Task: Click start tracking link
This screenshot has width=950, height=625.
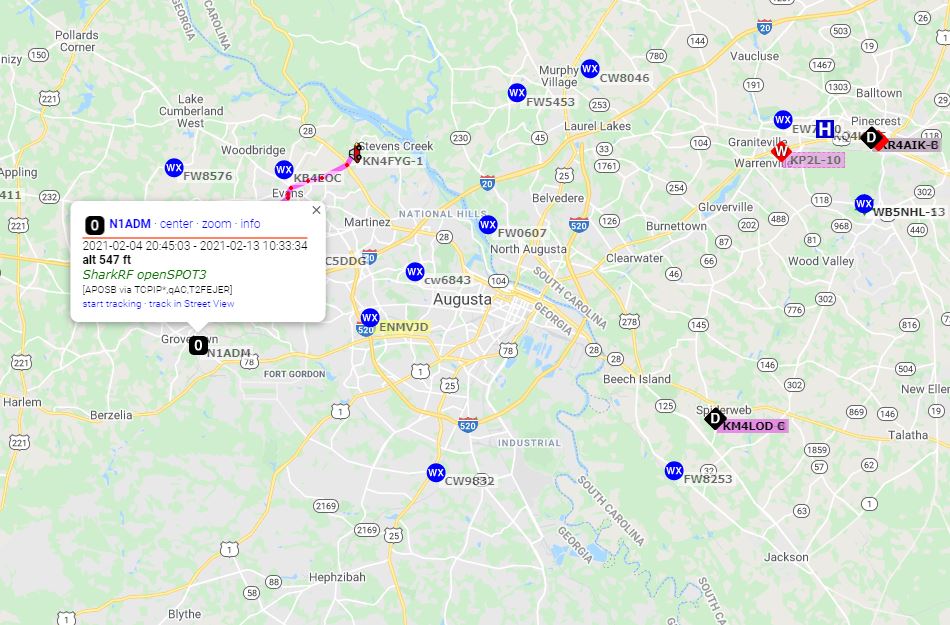Action: click(111, 304)
